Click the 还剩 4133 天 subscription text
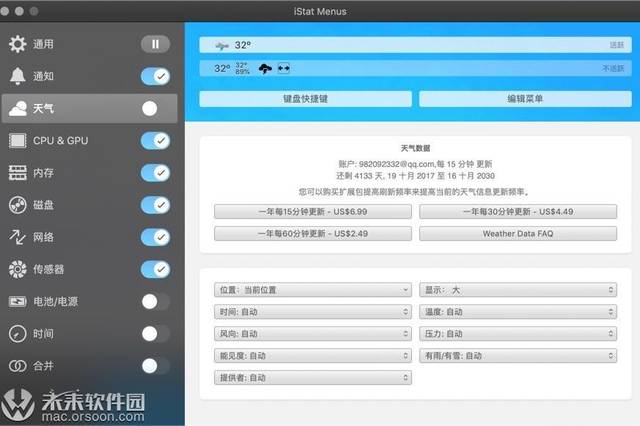640x426 pixels. pyautogui.click(x=416, y=176)
